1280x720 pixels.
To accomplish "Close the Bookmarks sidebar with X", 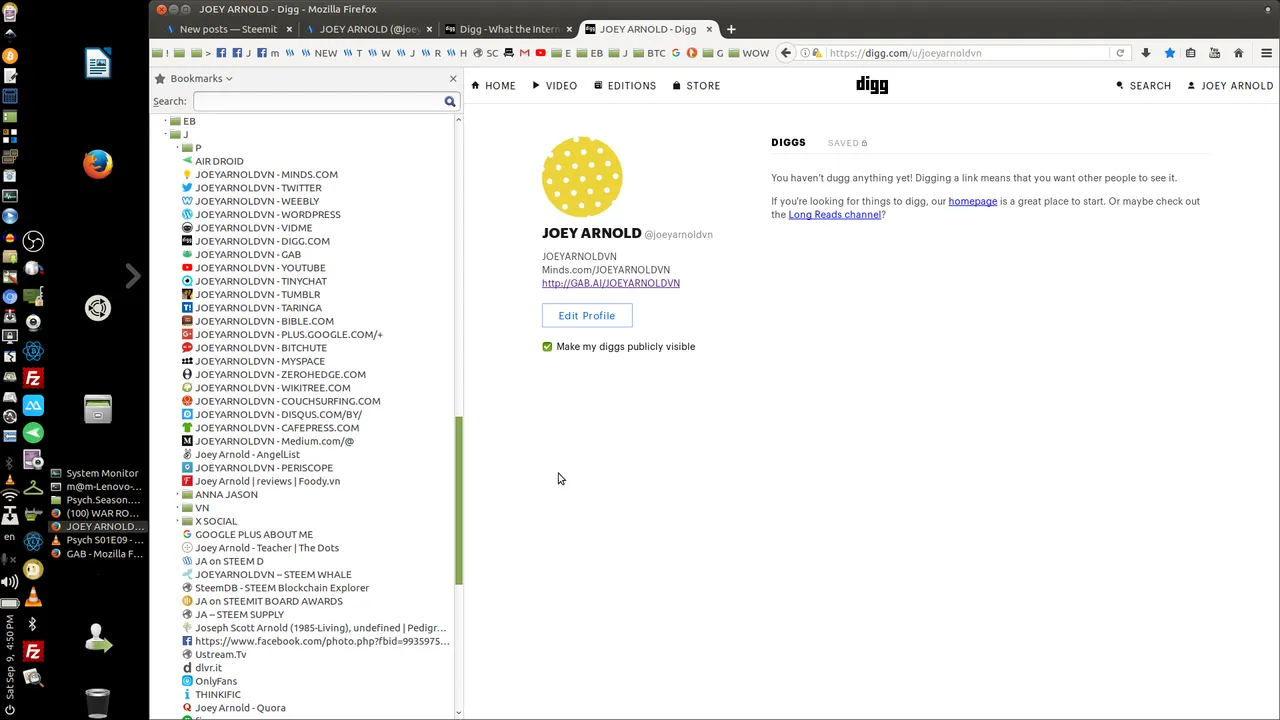I will pyautogui.click(x=453, y=78).
